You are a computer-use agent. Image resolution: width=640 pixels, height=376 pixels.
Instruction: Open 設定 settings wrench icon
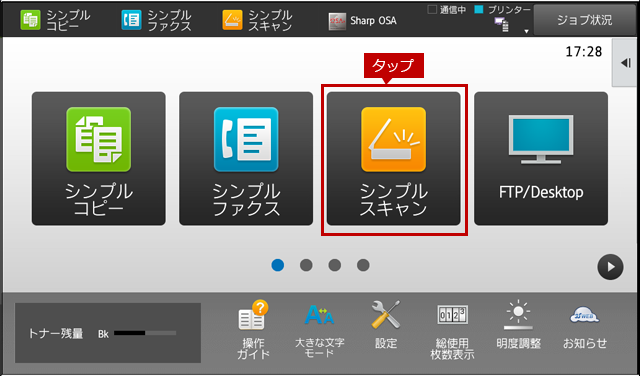pyautogui.click(x=386, y=325)
